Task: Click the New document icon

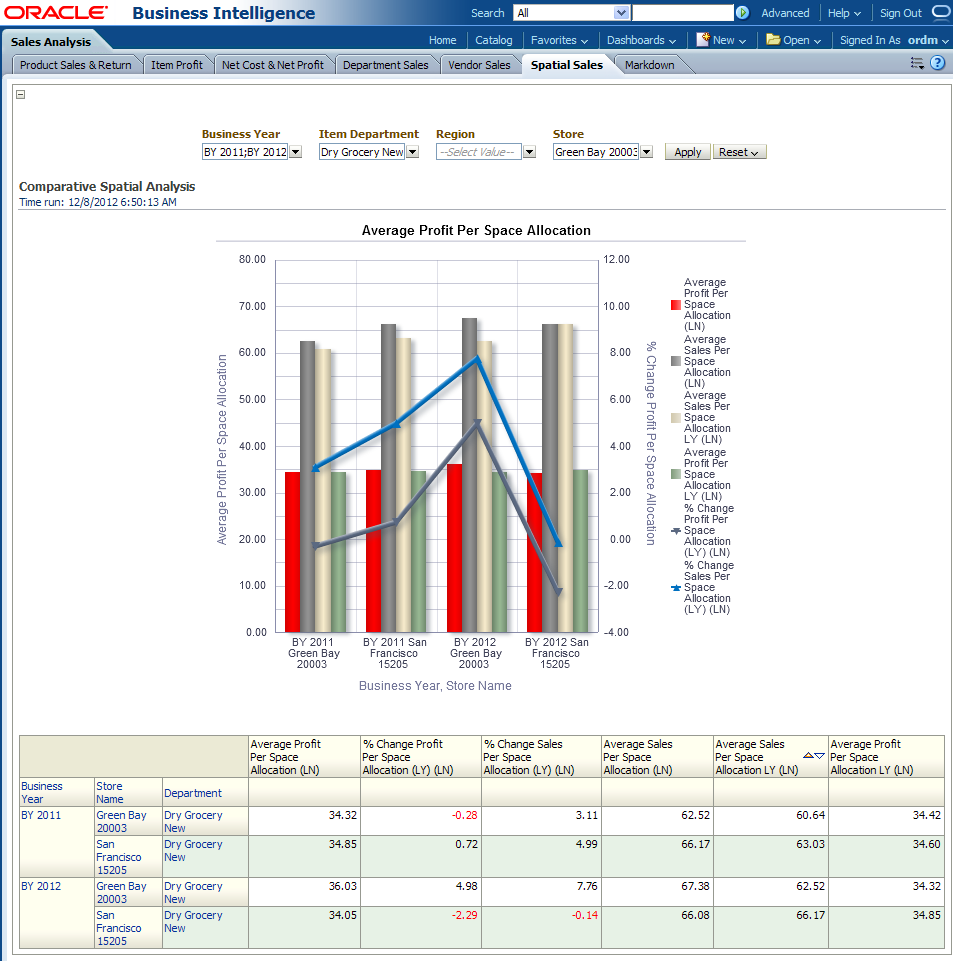Action: pyautogui.click(x=704, y=40)
